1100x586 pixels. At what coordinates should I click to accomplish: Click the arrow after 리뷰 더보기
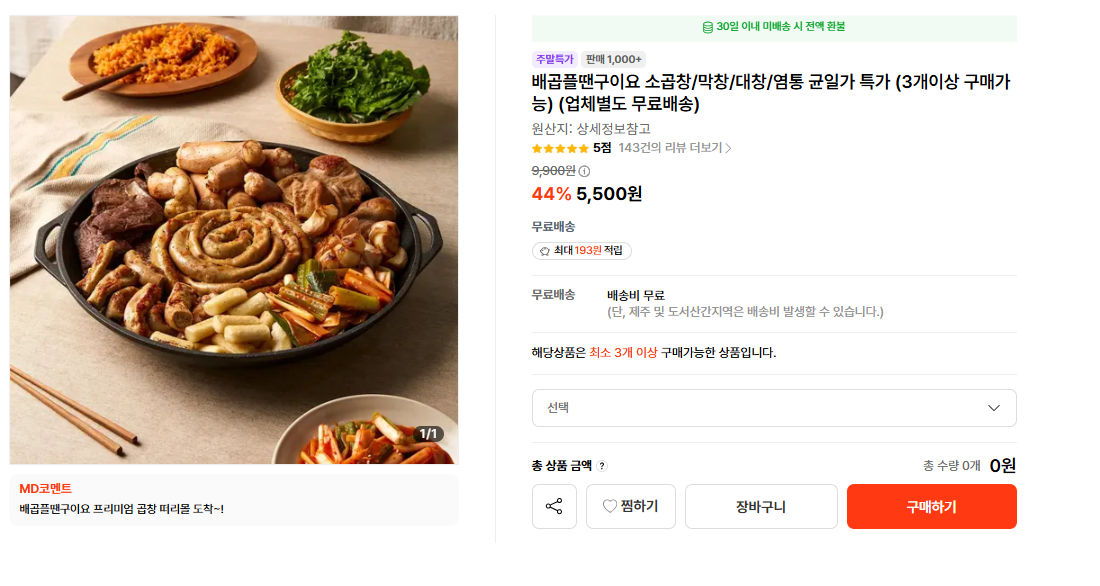pos(728,148)
